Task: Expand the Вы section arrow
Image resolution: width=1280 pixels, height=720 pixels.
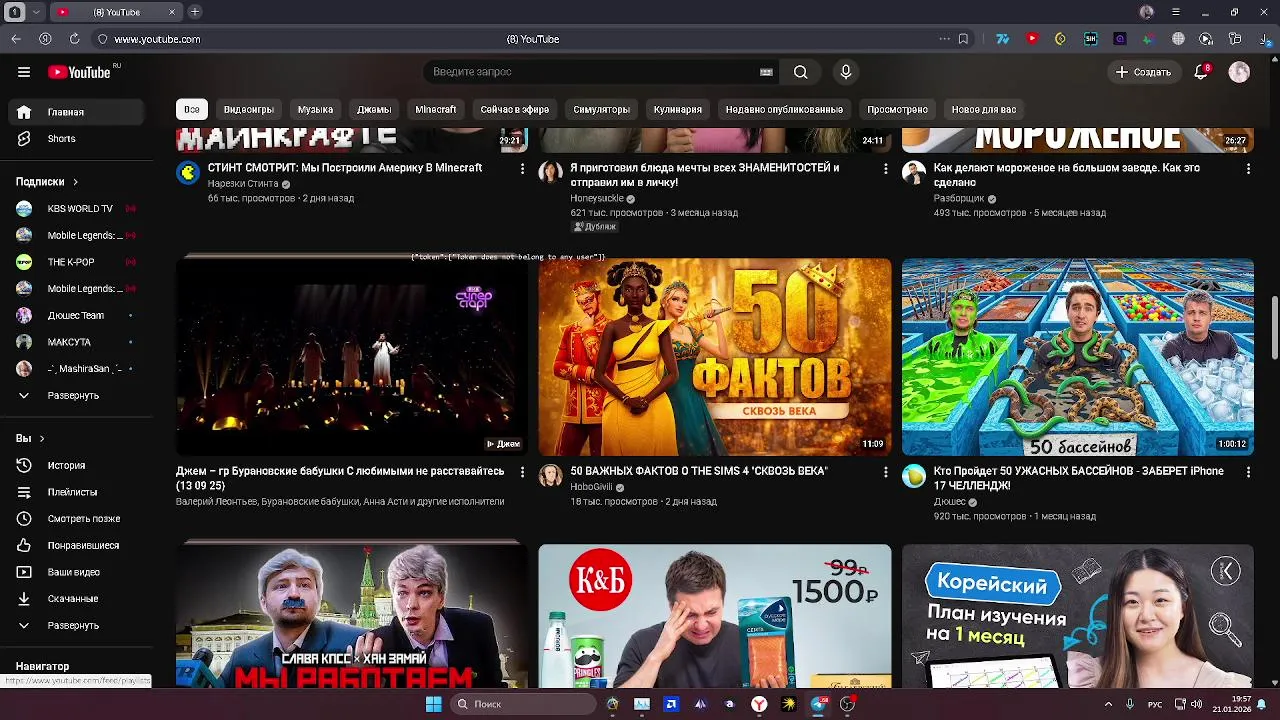Action: (x=42, y=438)
